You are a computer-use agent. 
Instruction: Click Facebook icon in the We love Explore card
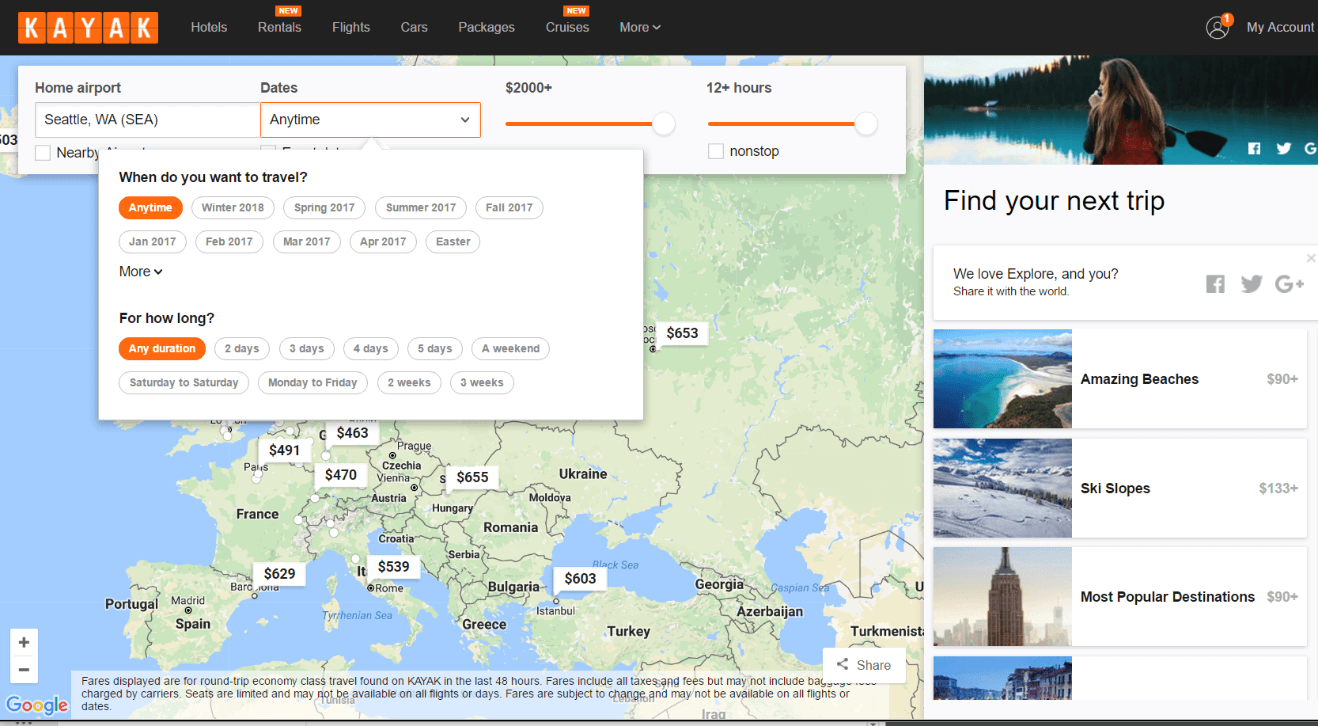1215,284
